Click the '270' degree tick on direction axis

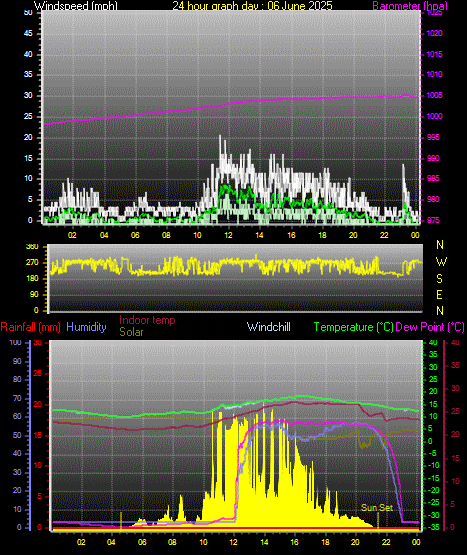coord(32,263)
